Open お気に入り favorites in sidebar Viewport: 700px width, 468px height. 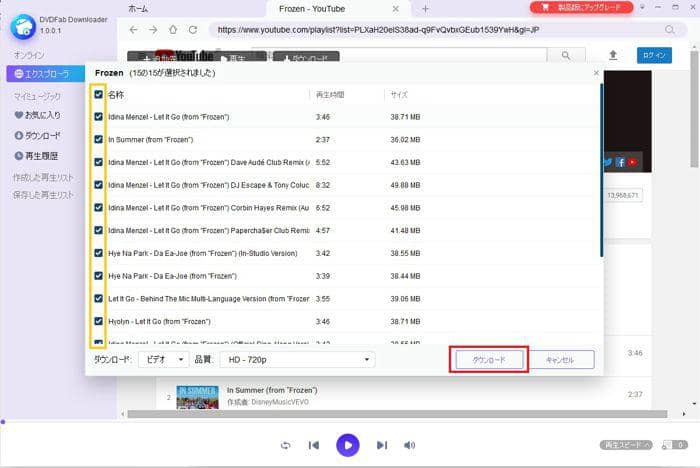38,115
